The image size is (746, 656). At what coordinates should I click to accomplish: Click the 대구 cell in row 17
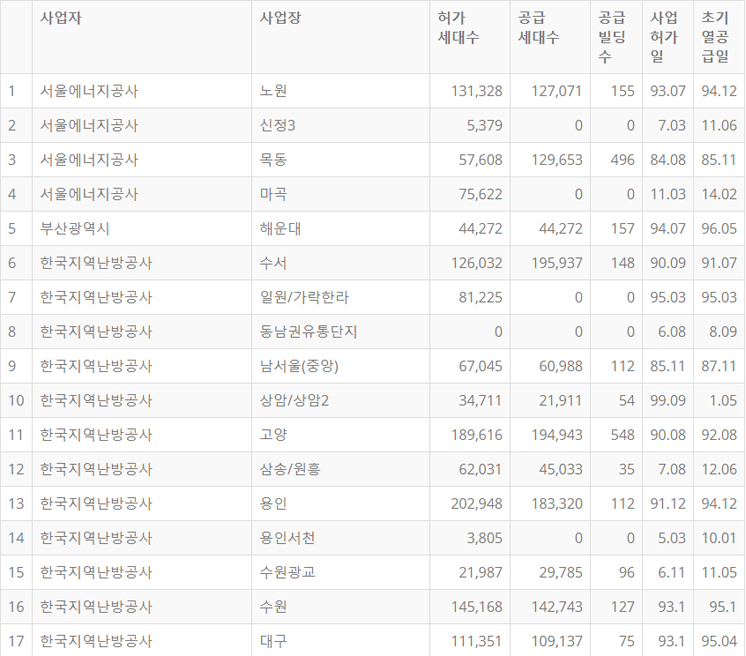tap(273, 641)
